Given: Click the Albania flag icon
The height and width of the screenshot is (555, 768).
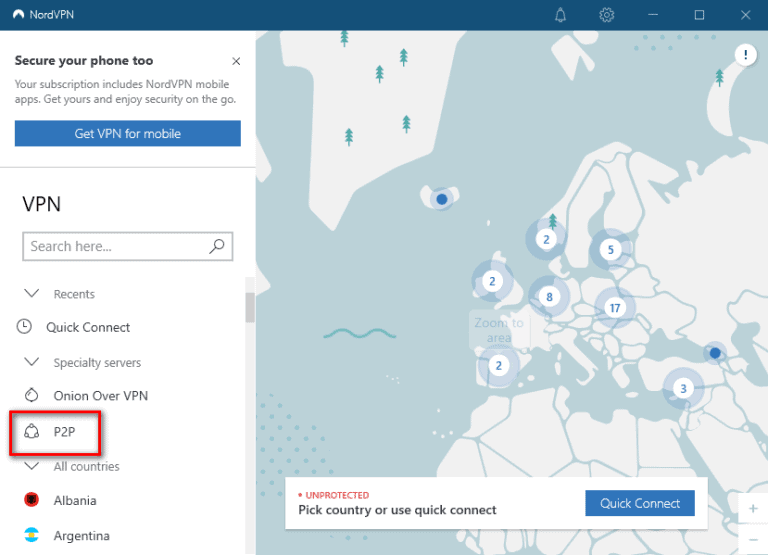Looking at the screenshot, I should tap(32, 500).
